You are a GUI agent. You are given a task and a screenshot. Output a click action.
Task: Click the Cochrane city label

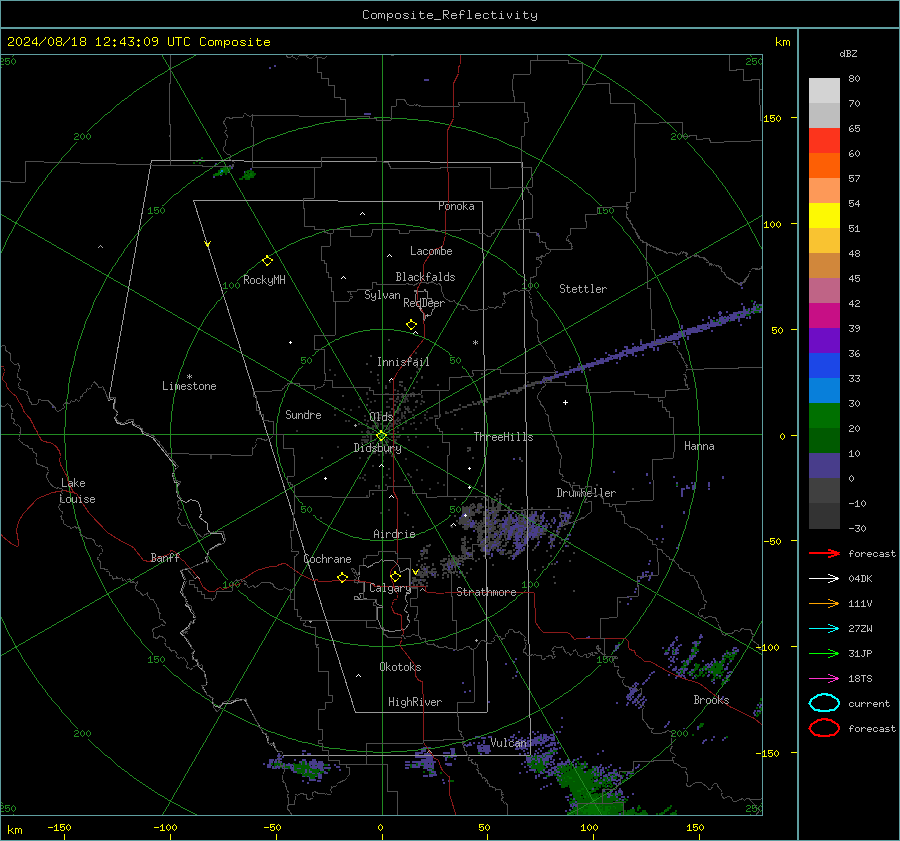point(327,559)
